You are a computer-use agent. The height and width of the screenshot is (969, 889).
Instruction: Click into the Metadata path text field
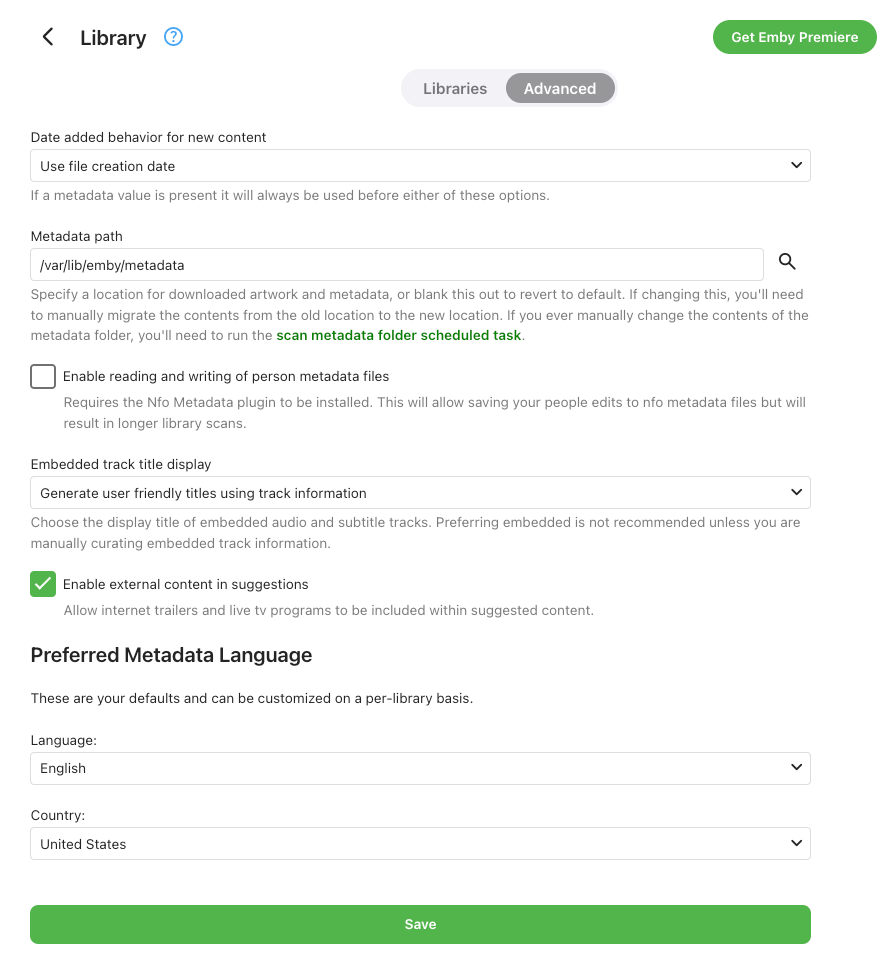397,265
